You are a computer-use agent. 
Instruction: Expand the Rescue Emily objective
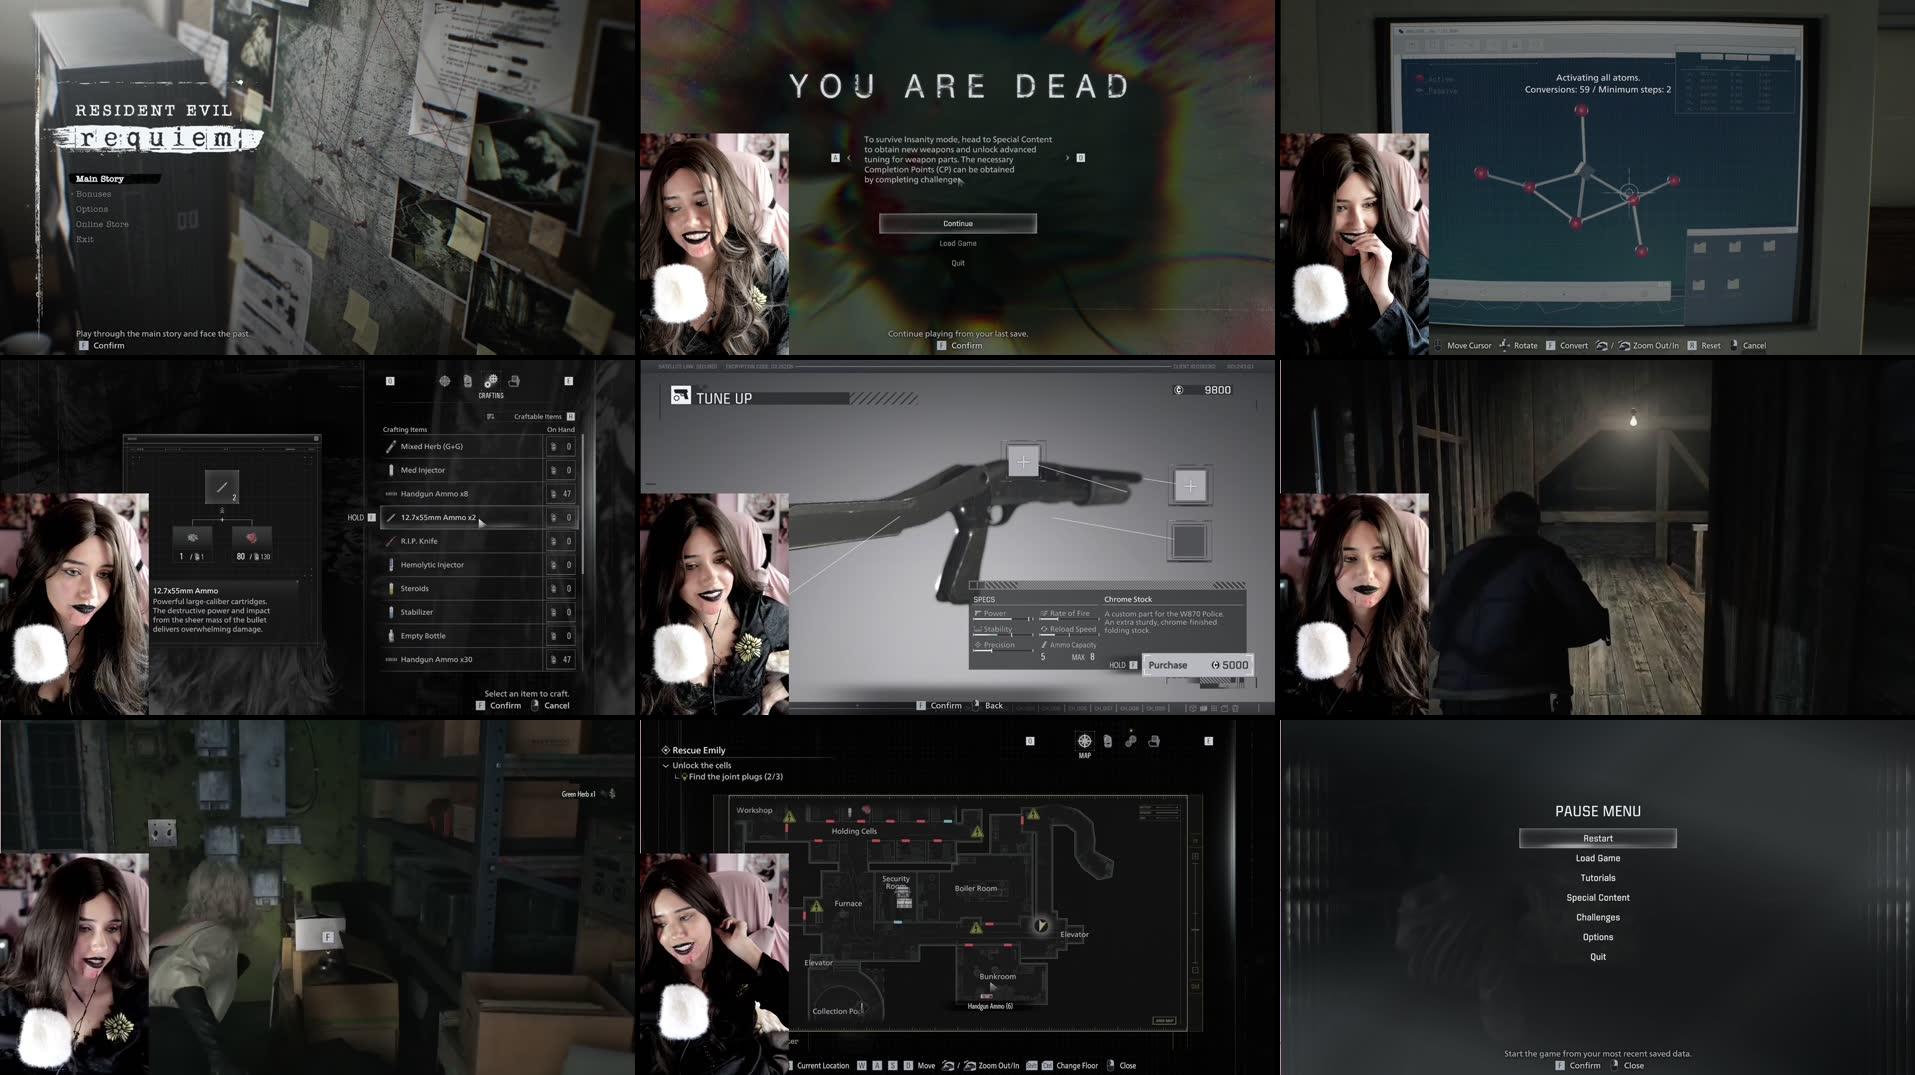click(665, 750)
